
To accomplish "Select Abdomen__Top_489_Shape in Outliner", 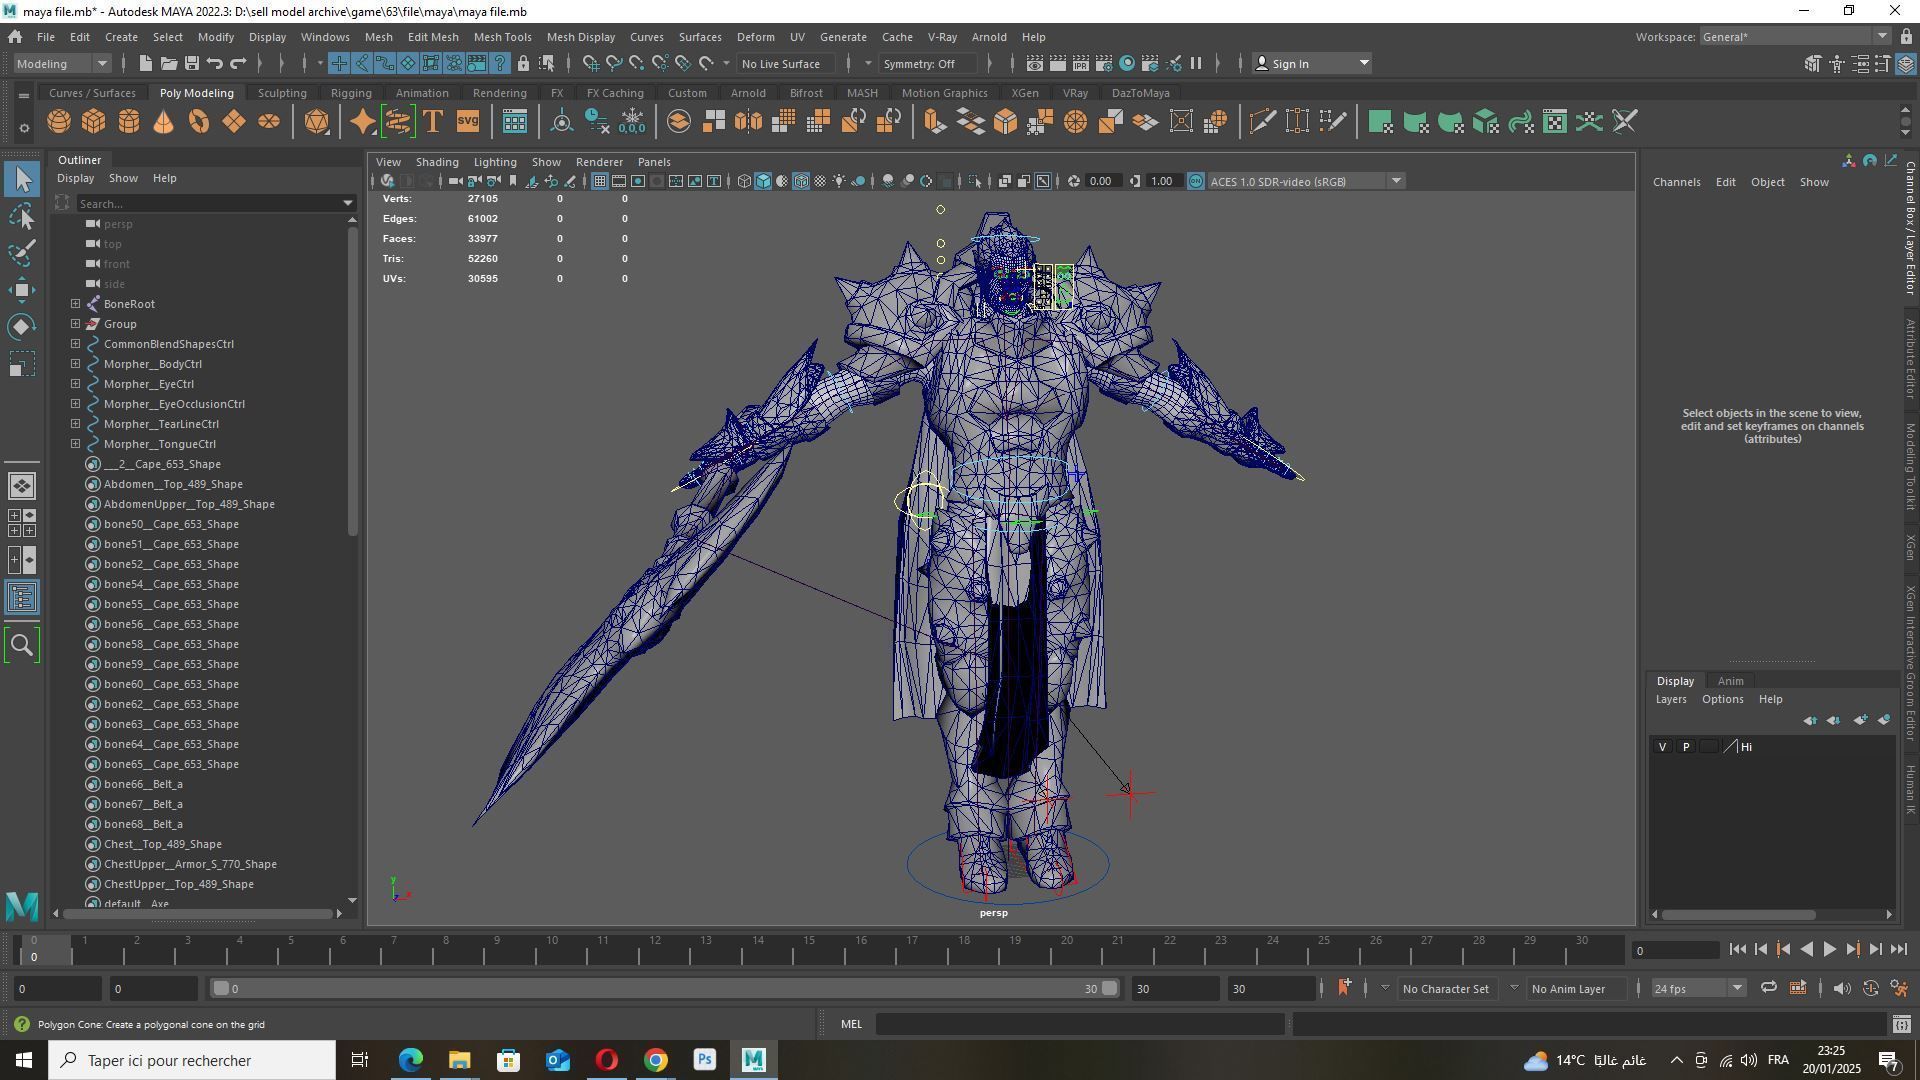I will coord(172,484).
